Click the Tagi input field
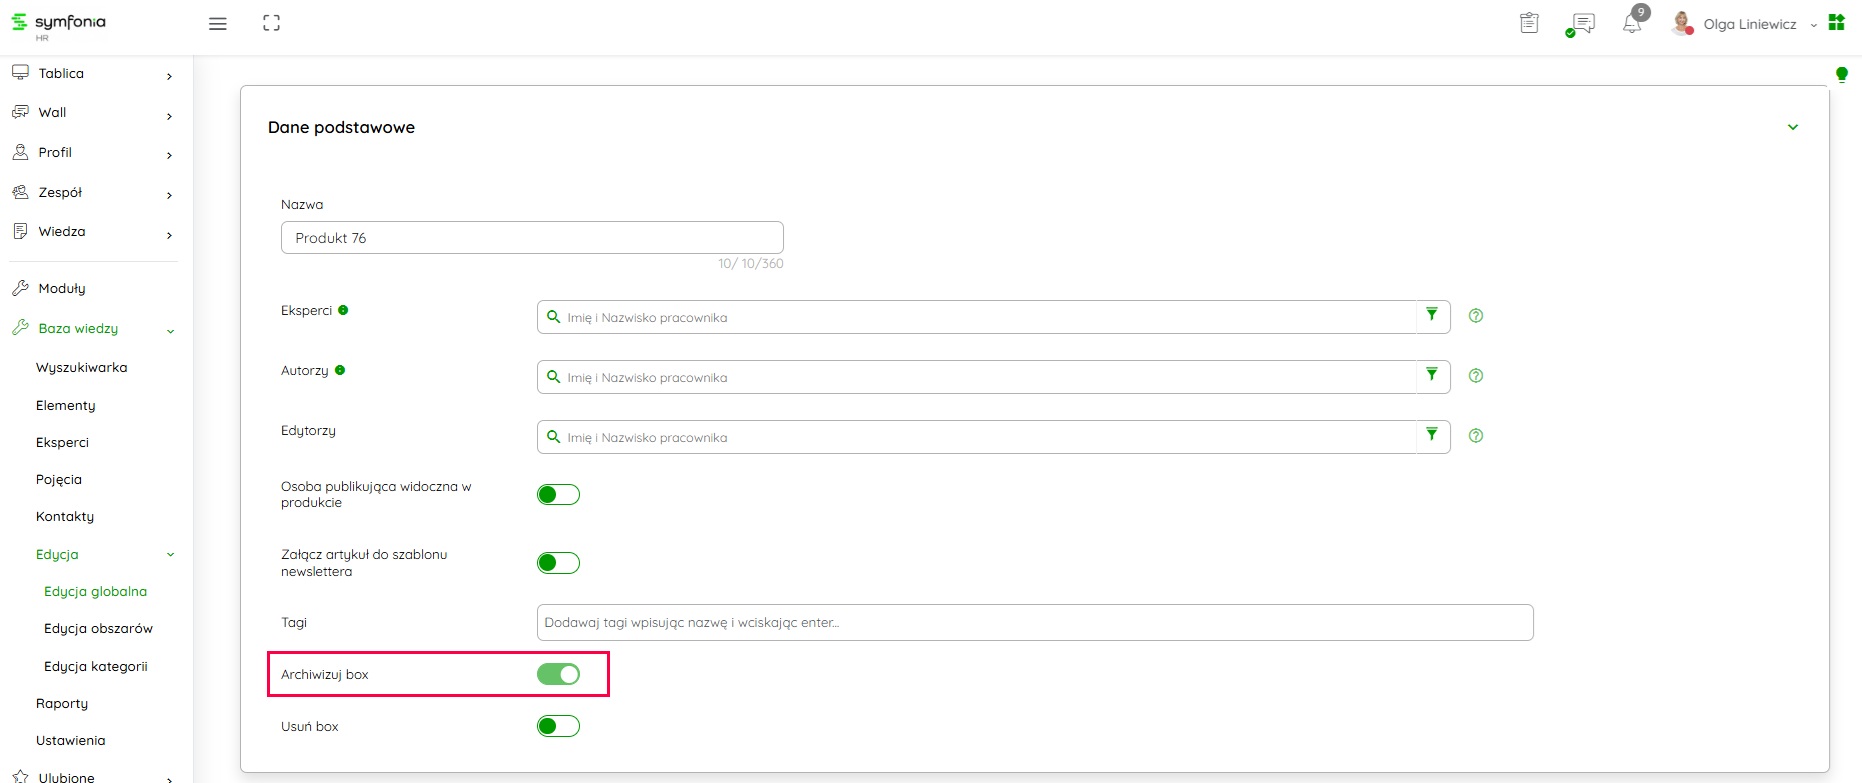The image size is (1862, 783). [x=1034, y=622]
